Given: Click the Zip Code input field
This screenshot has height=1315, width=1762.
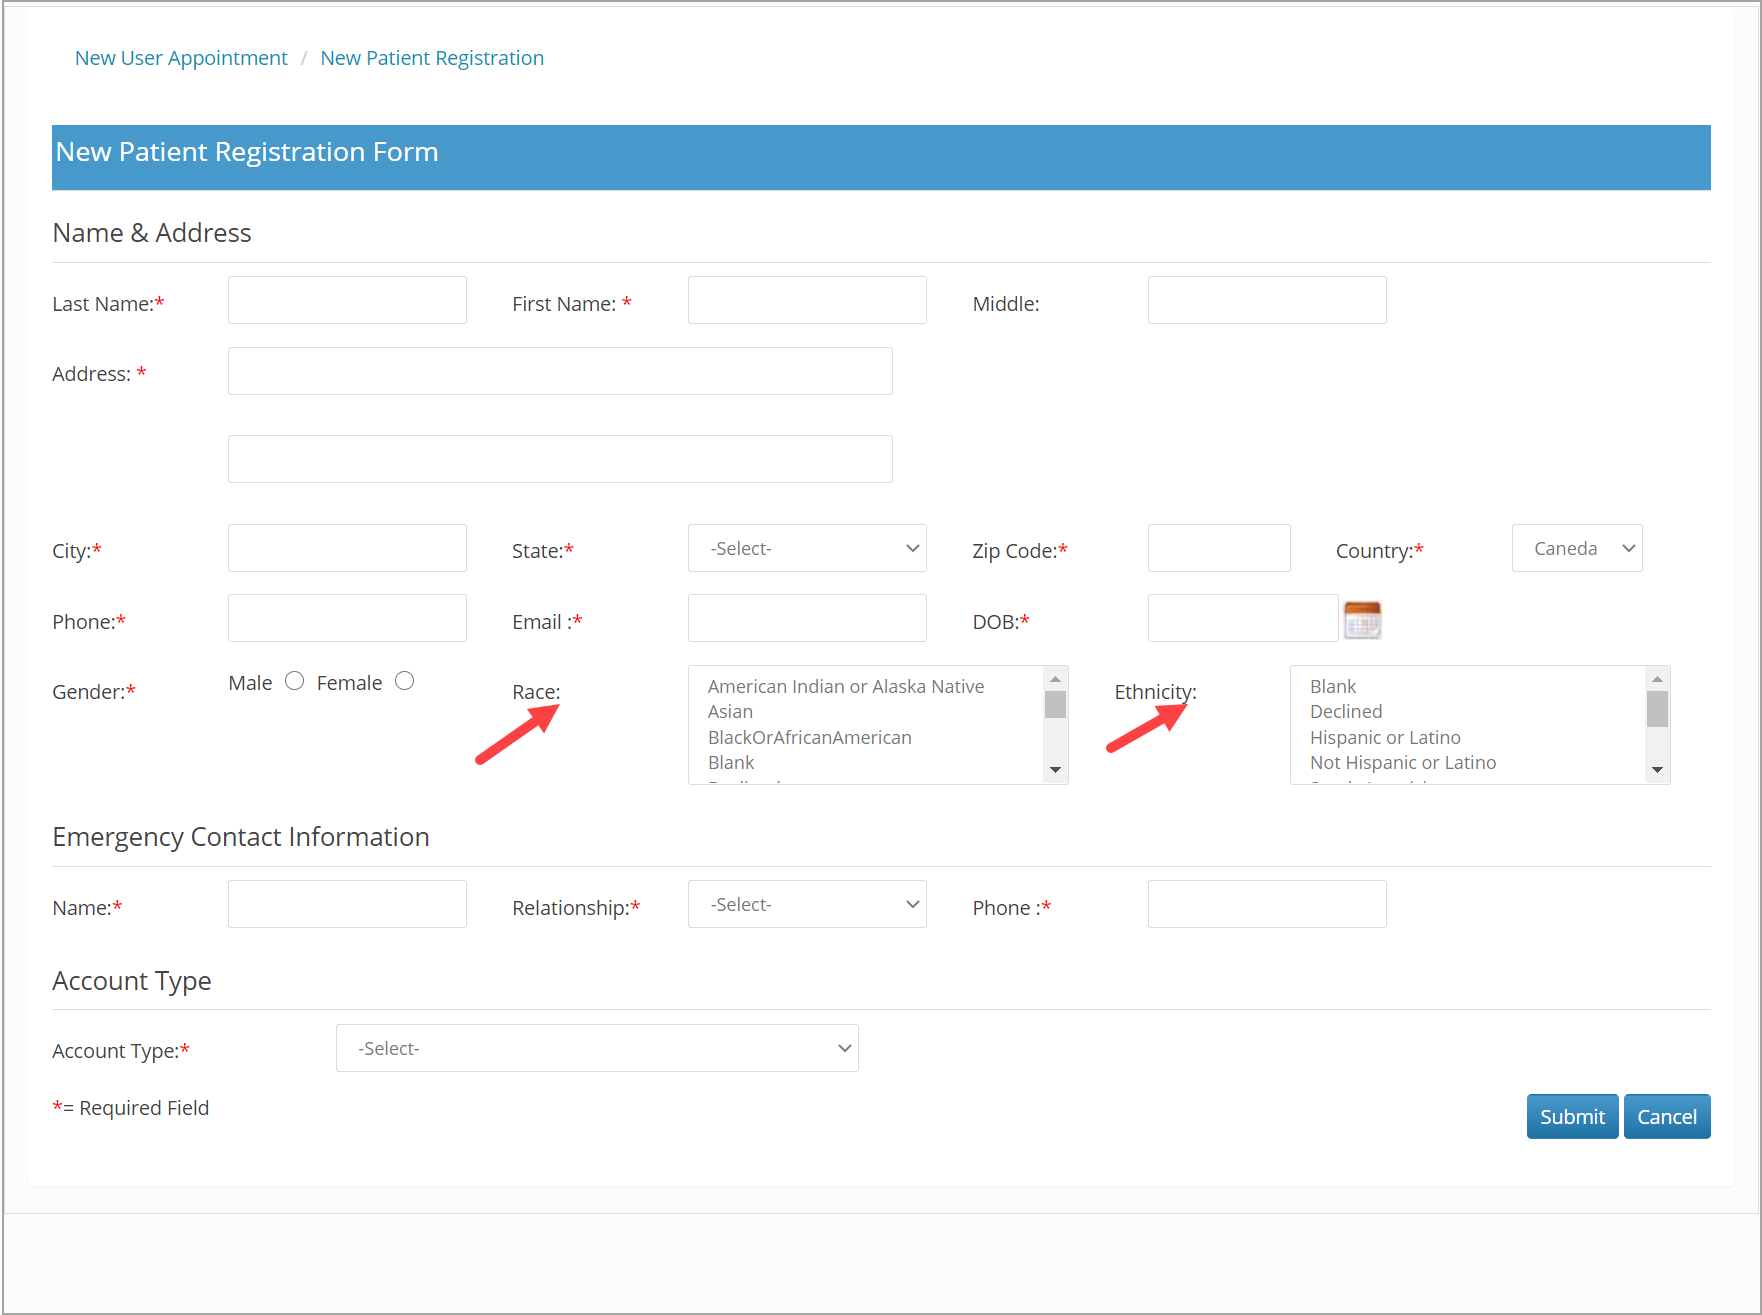Looking at the screenshot, I should [1219, 548].
